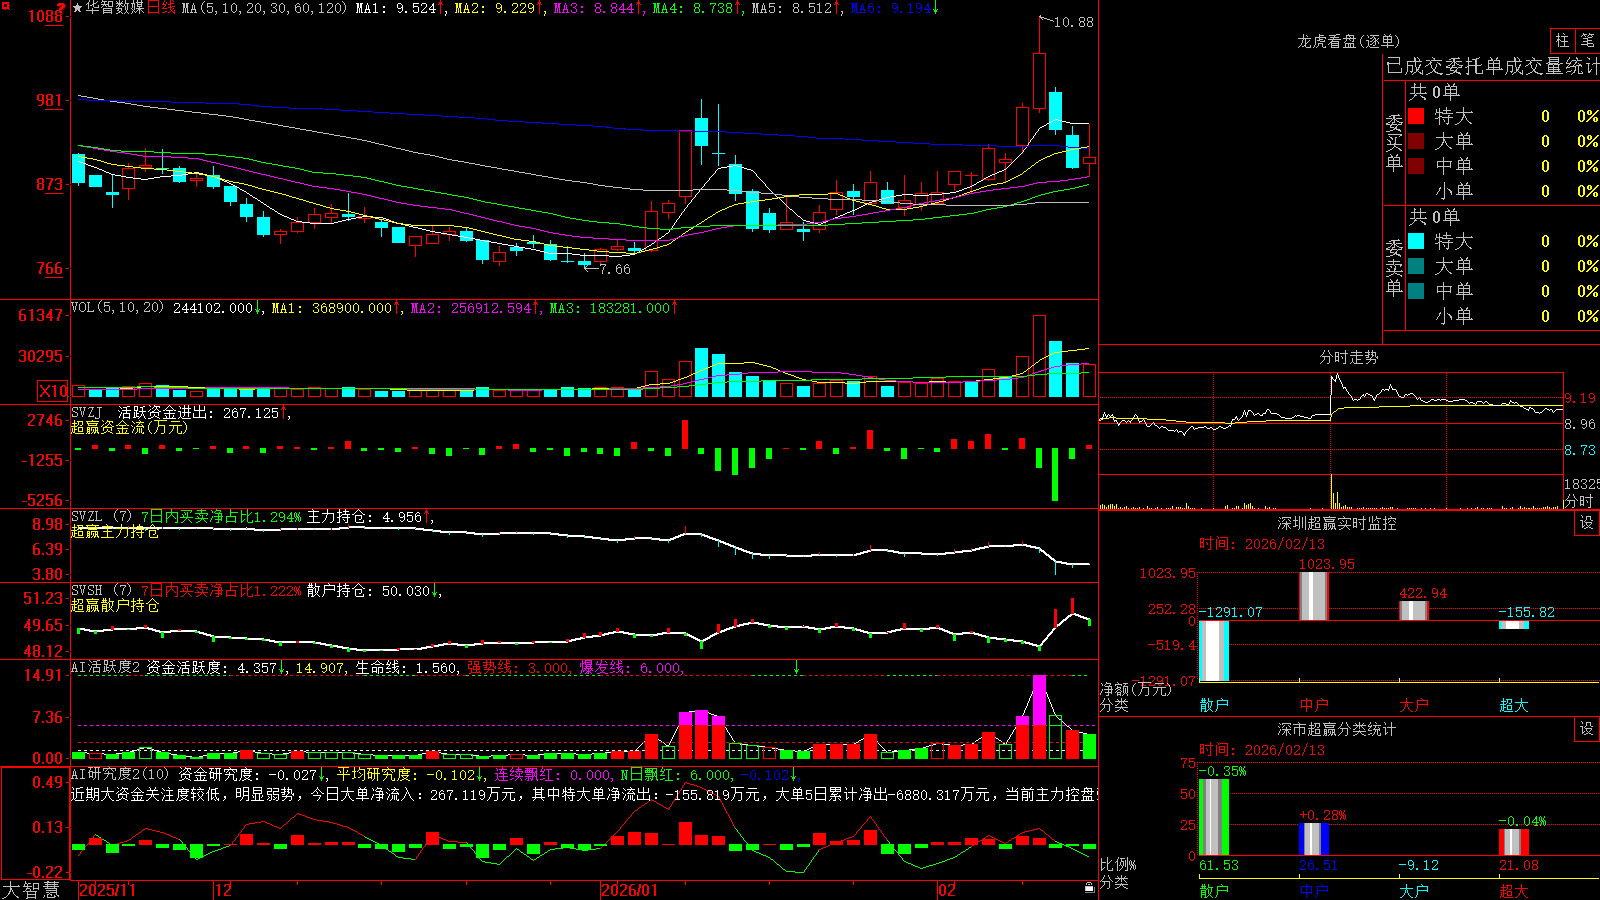Click the 10.88 high price marker
Screen dimensions: 1600x900
click(1073, 22)
